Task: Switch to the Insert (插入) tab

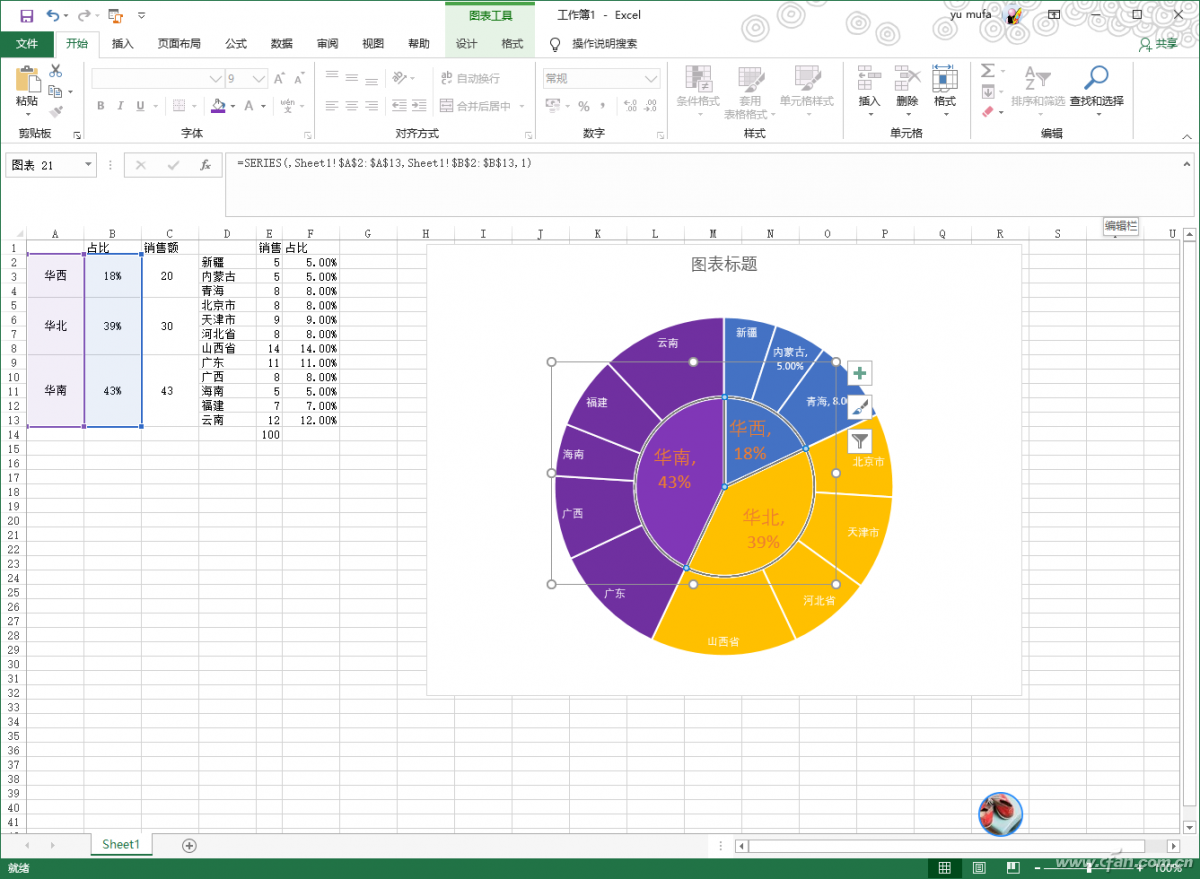Action: tap(123, 44)
